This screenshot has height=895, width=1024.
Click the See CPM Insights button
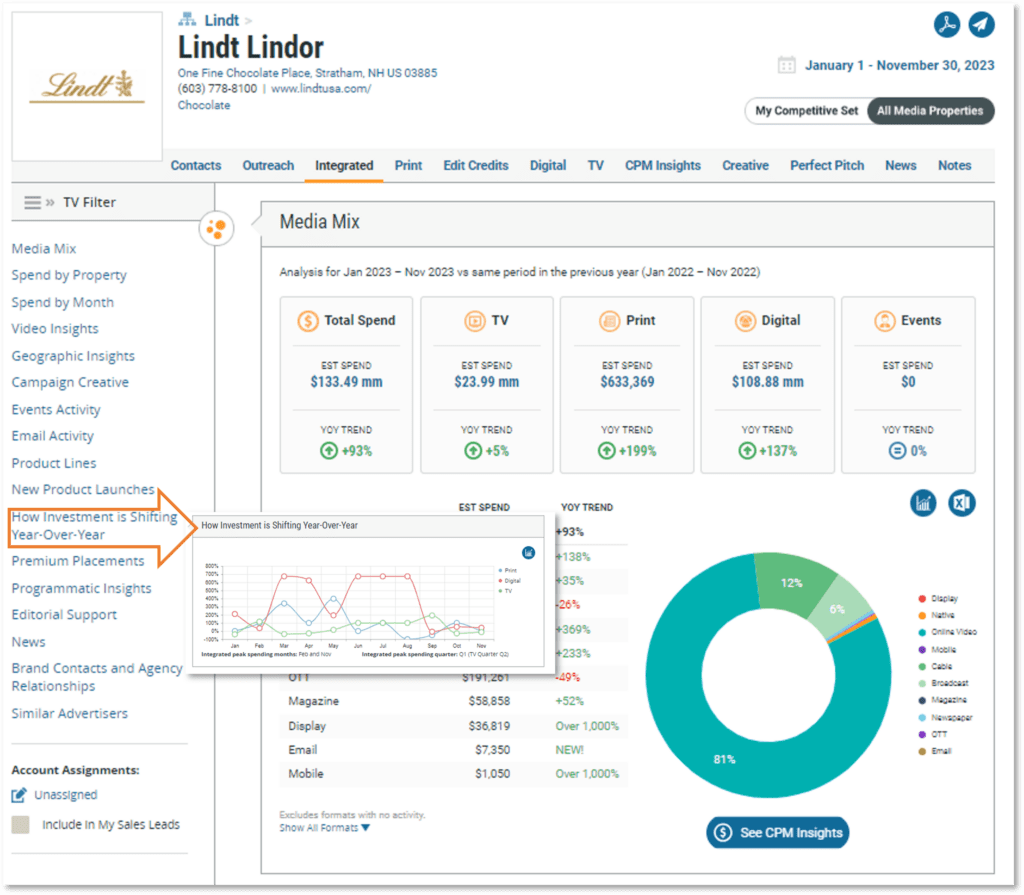point(777,833)
